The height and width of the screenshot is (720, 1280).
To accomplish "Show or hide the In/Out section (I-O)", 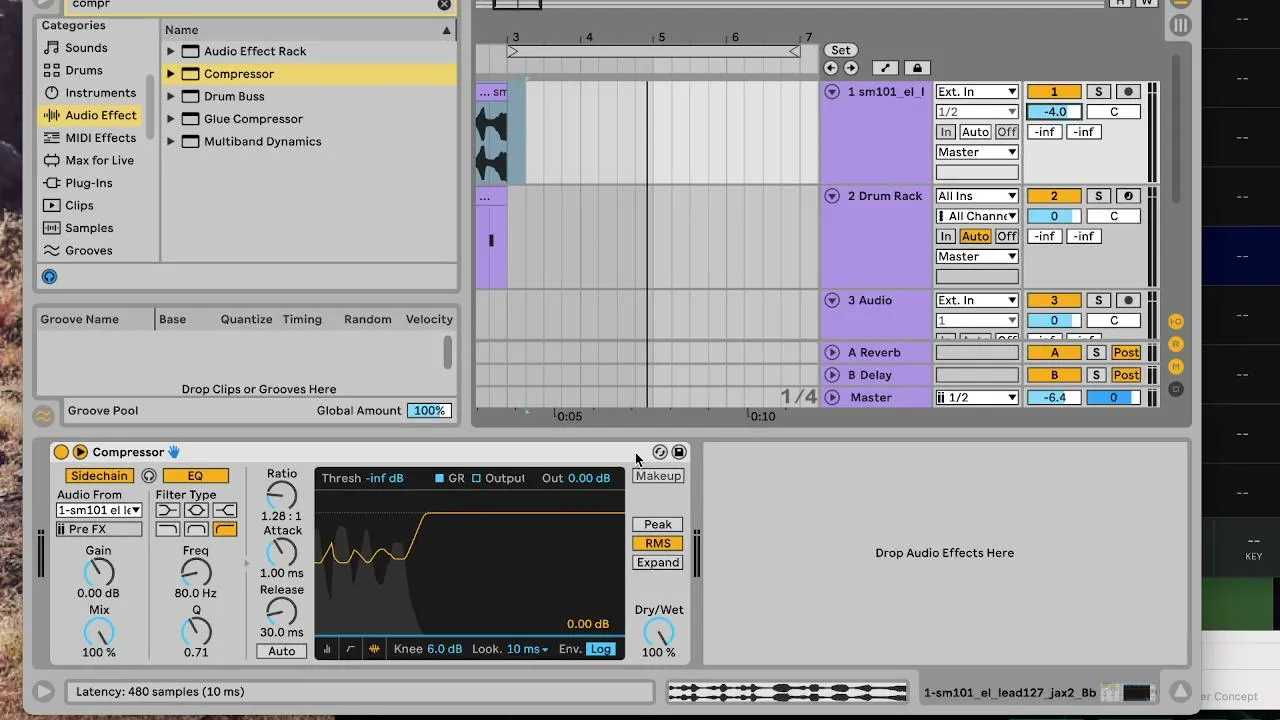I will click(x=1176, y=322).
